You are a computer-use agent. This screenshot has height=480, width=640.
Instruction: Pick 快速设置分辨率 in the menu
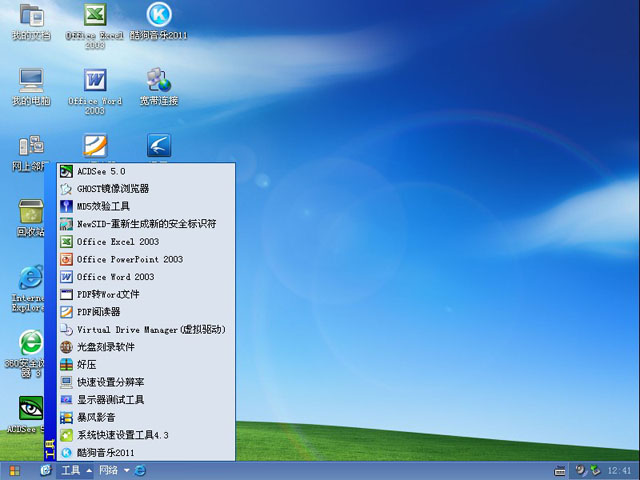pos(110,382)
